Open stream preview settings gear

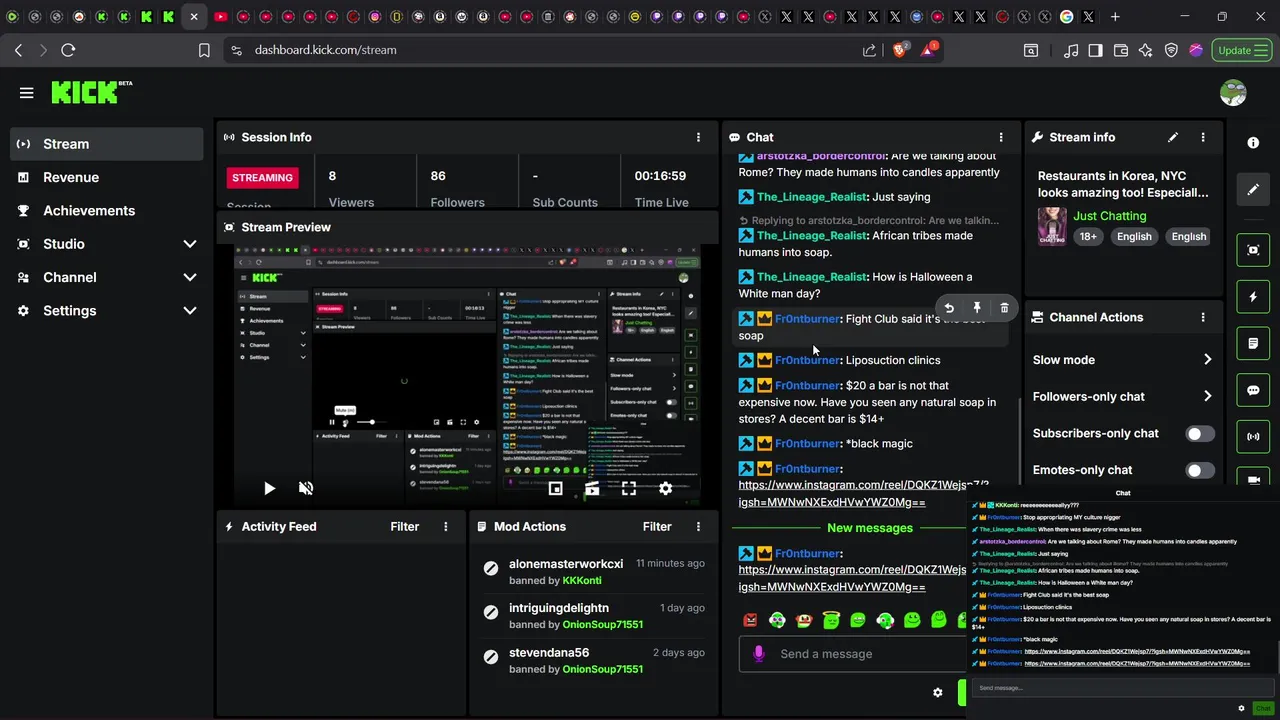pos(666,488)
